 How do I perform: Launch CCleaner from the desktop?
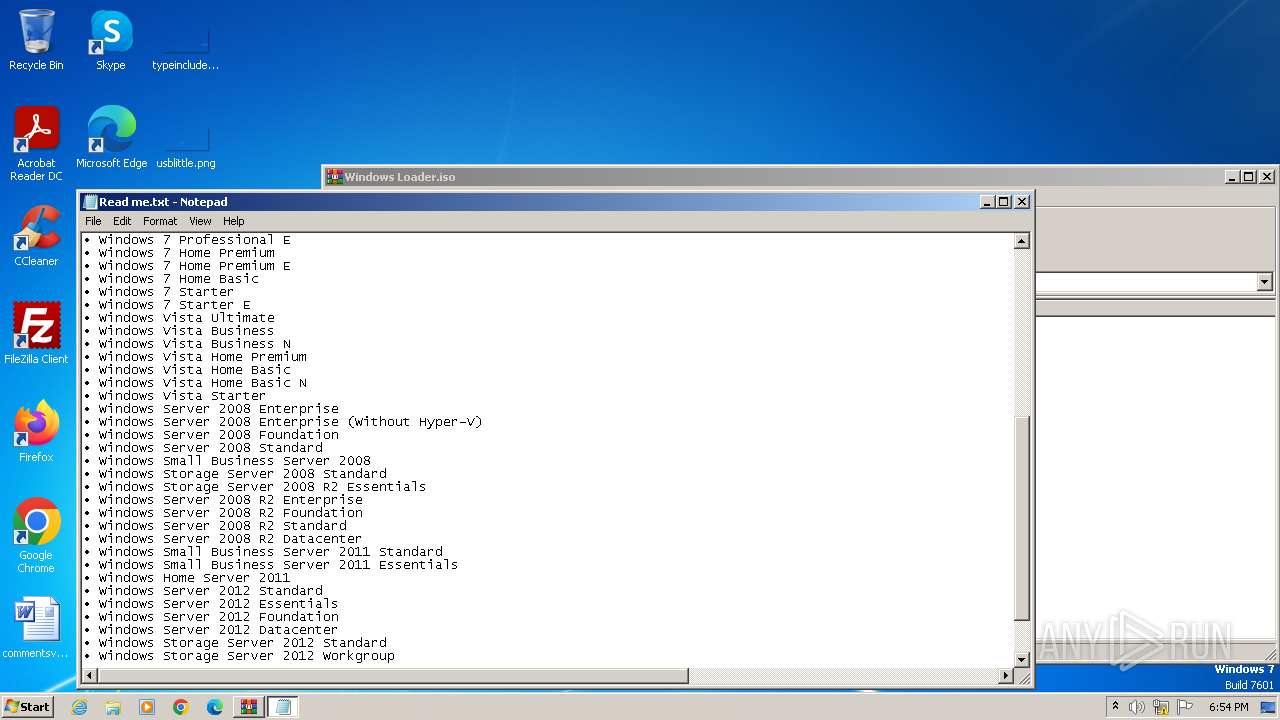click(36, 236)
